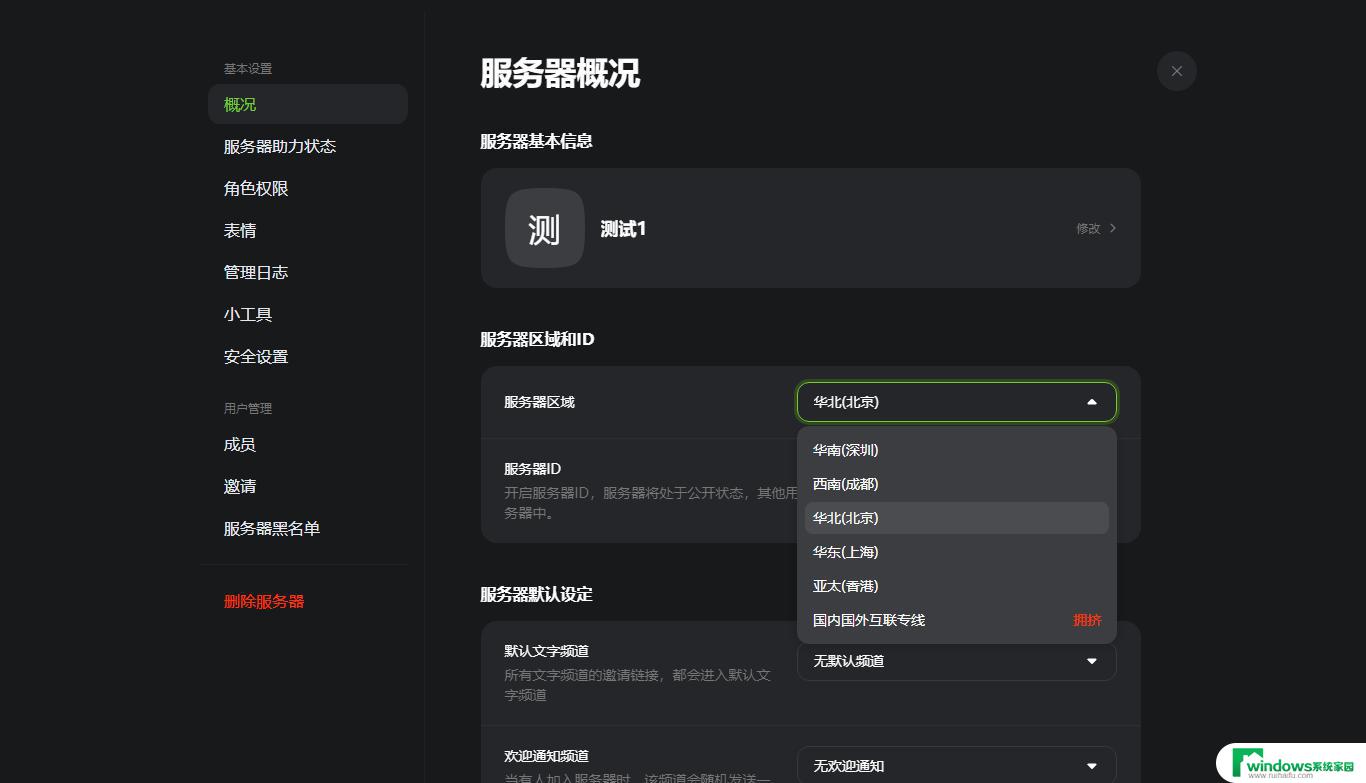The image size is (1366, 783).
Task: Go to 安全设置 page
Action: click(308, 356)
